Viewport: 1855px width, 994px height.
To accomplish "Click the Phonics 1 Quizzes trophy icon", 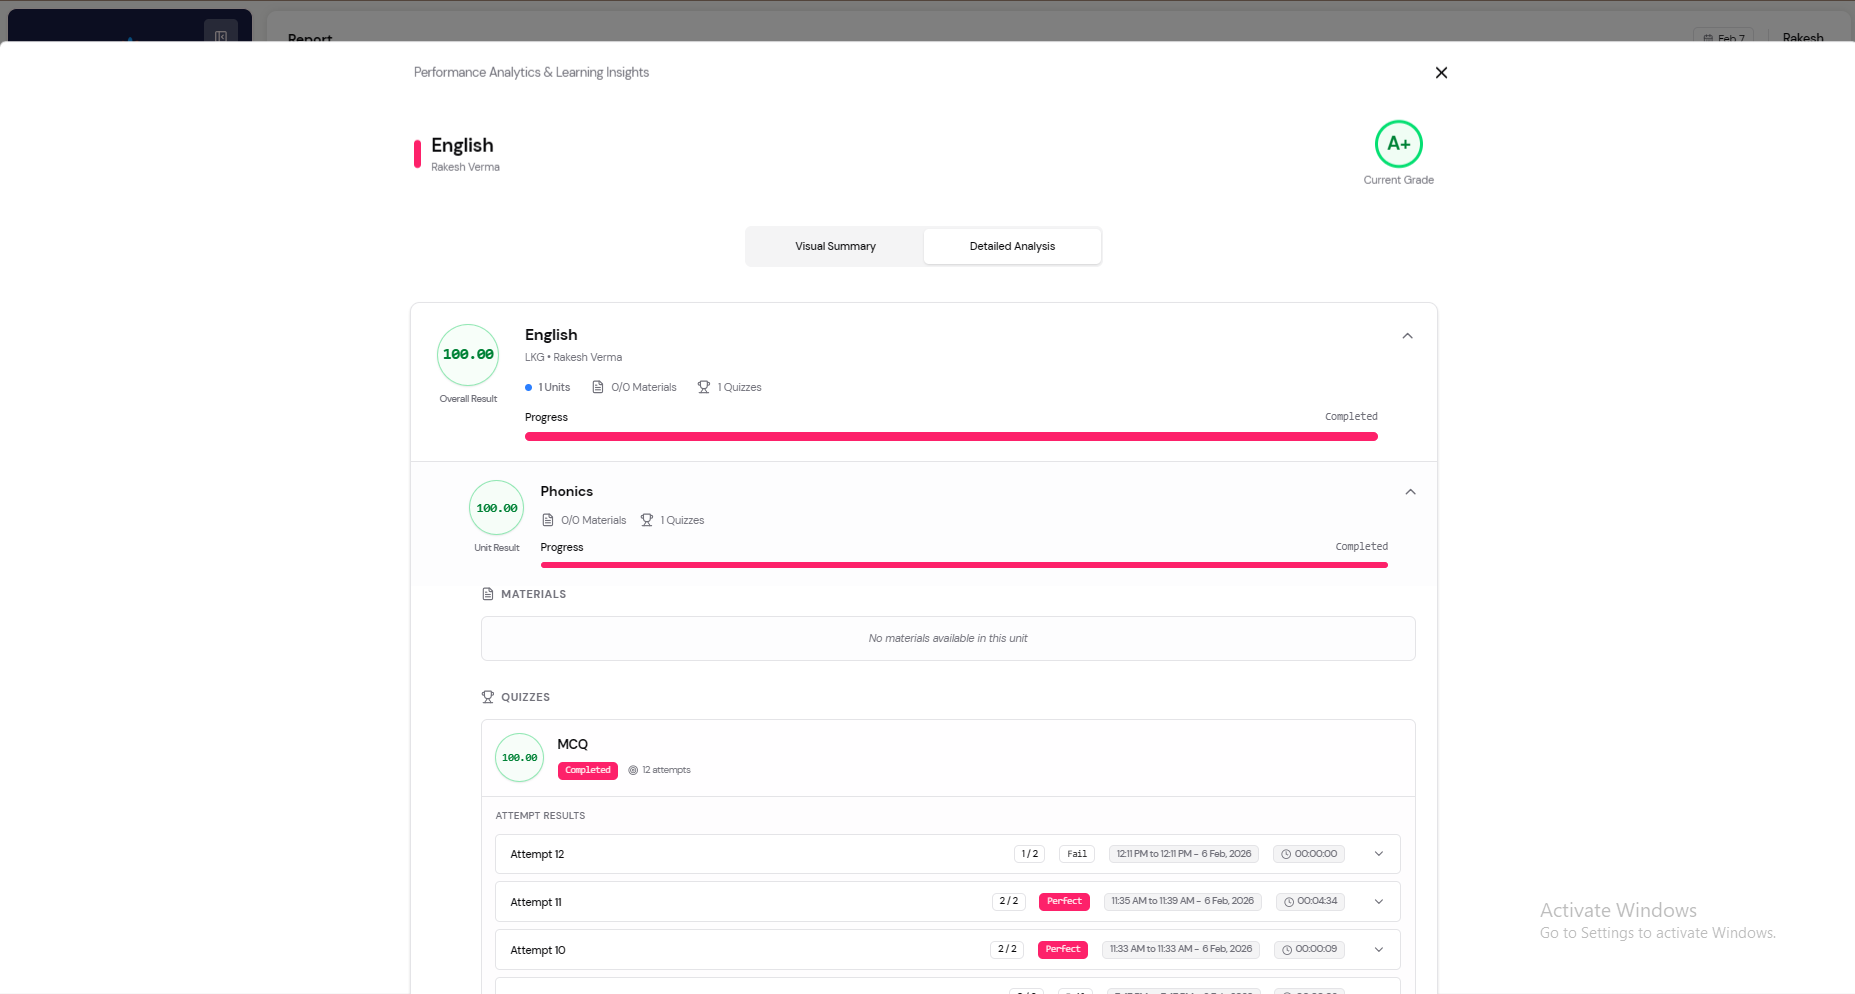I will 647,520.
